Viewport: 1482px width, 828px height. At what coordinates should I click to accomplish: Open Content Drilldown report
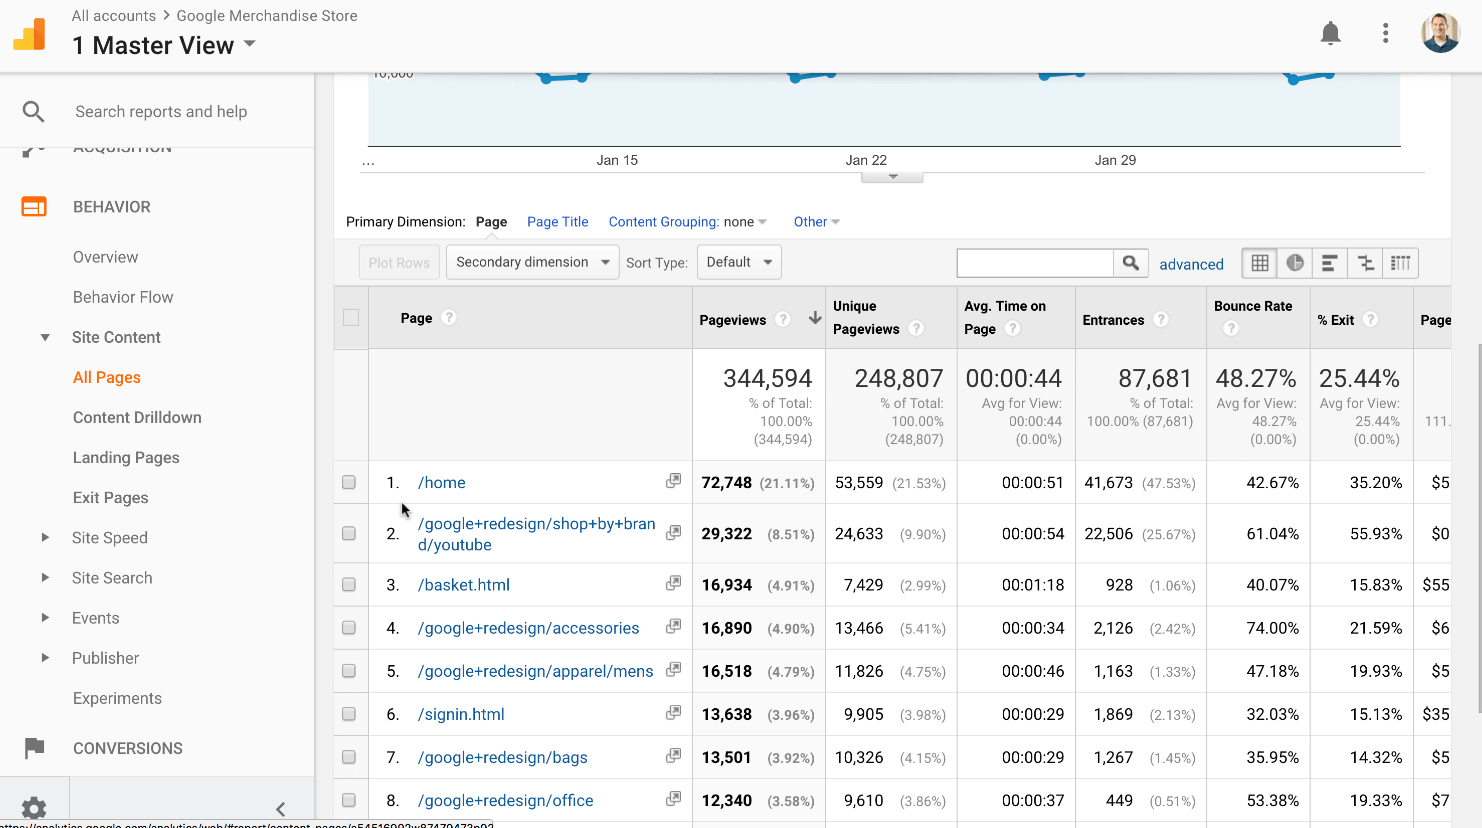point(137,417)
